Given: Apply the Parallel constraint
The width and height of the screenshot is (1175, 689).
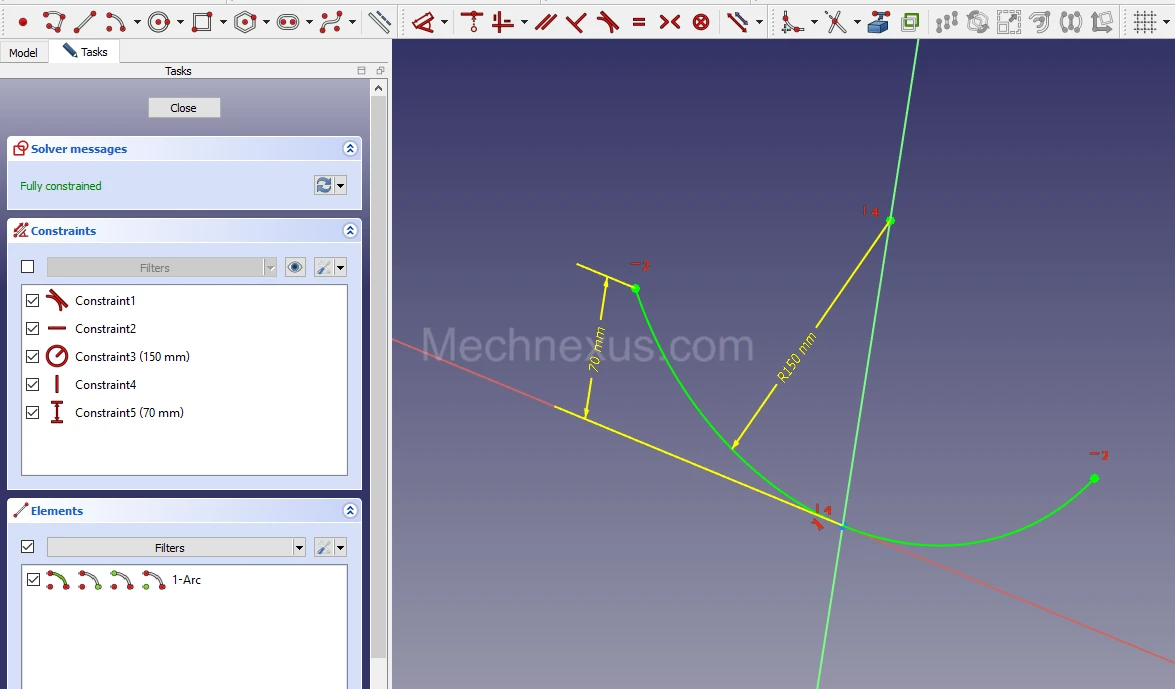Looking at the screenshot, I should 546,22.
